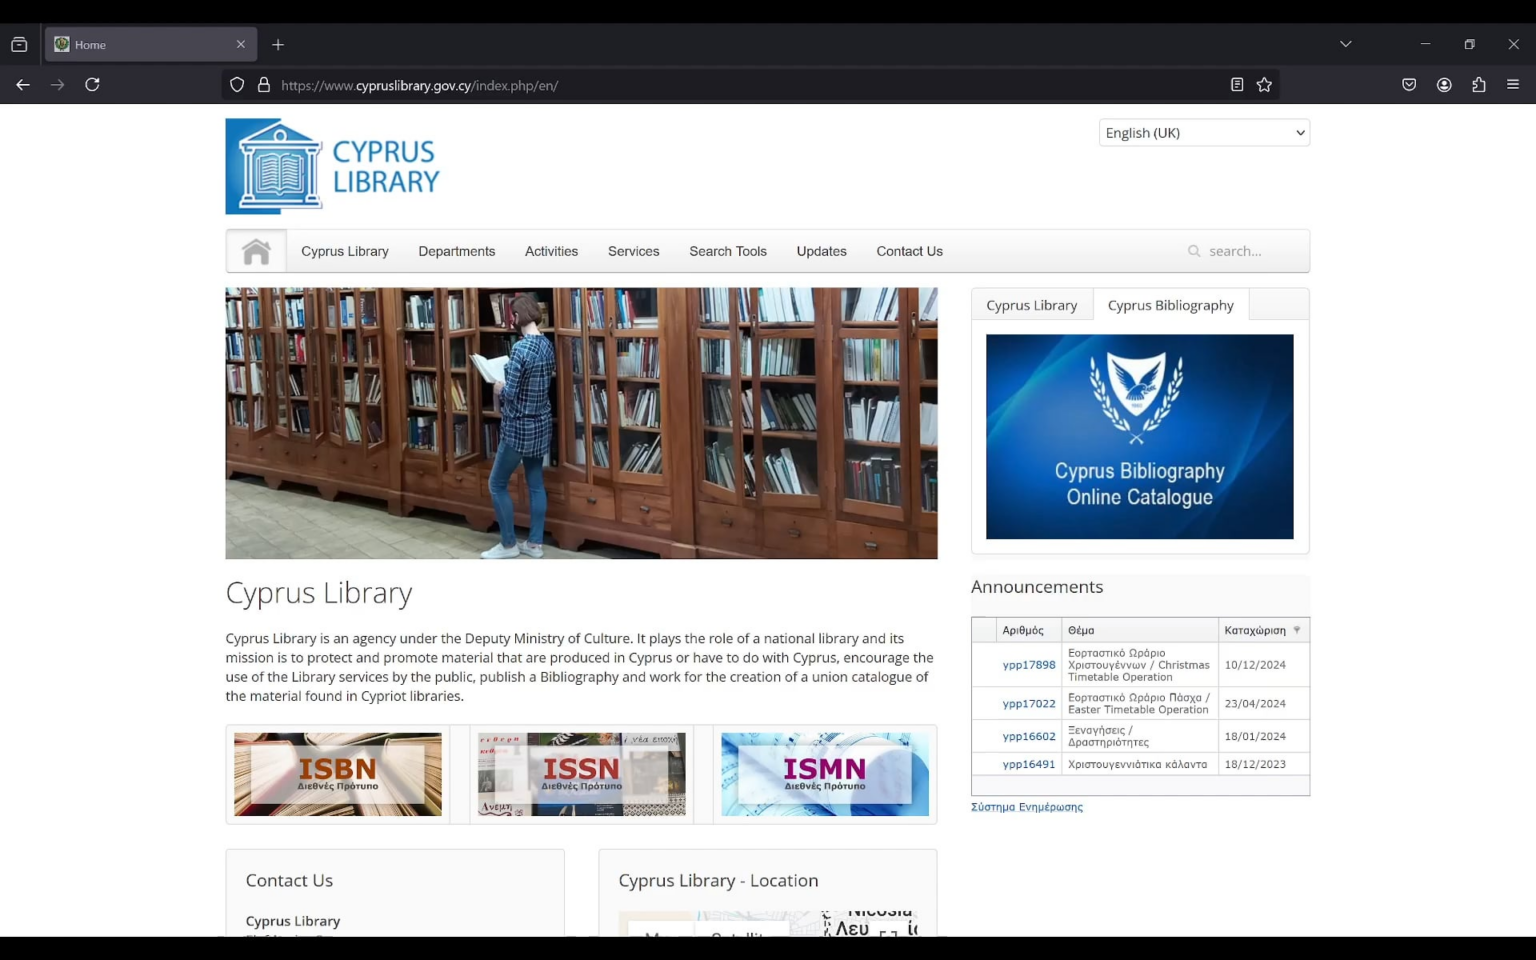Image resolution: width=1536 pixels, height=960 pixels.
Task: Click the browser Back arrow
Action: 23,85
